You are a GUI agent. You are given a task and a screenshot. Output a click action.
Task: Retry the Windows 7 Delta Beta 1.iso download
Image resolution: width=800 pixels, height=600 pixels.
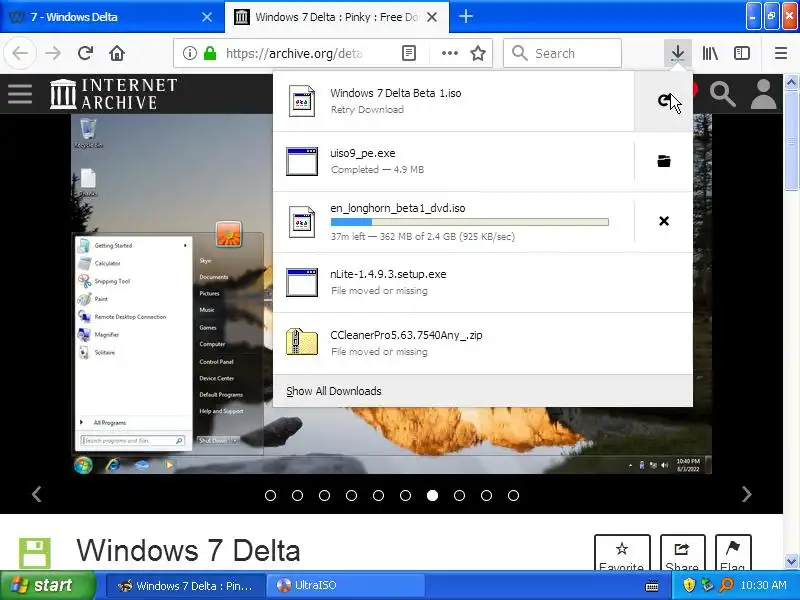[663, 101]
